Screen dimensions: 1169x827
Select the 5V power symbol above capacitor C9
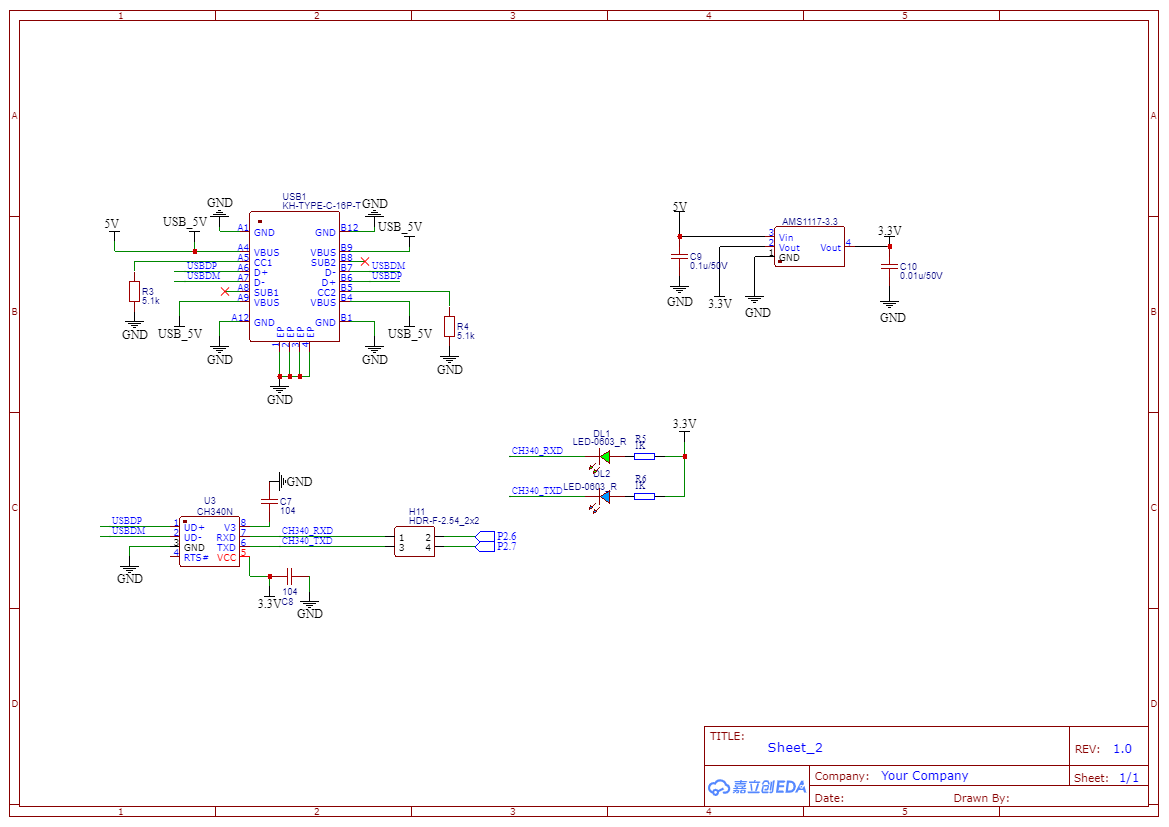tap(679, 210)
